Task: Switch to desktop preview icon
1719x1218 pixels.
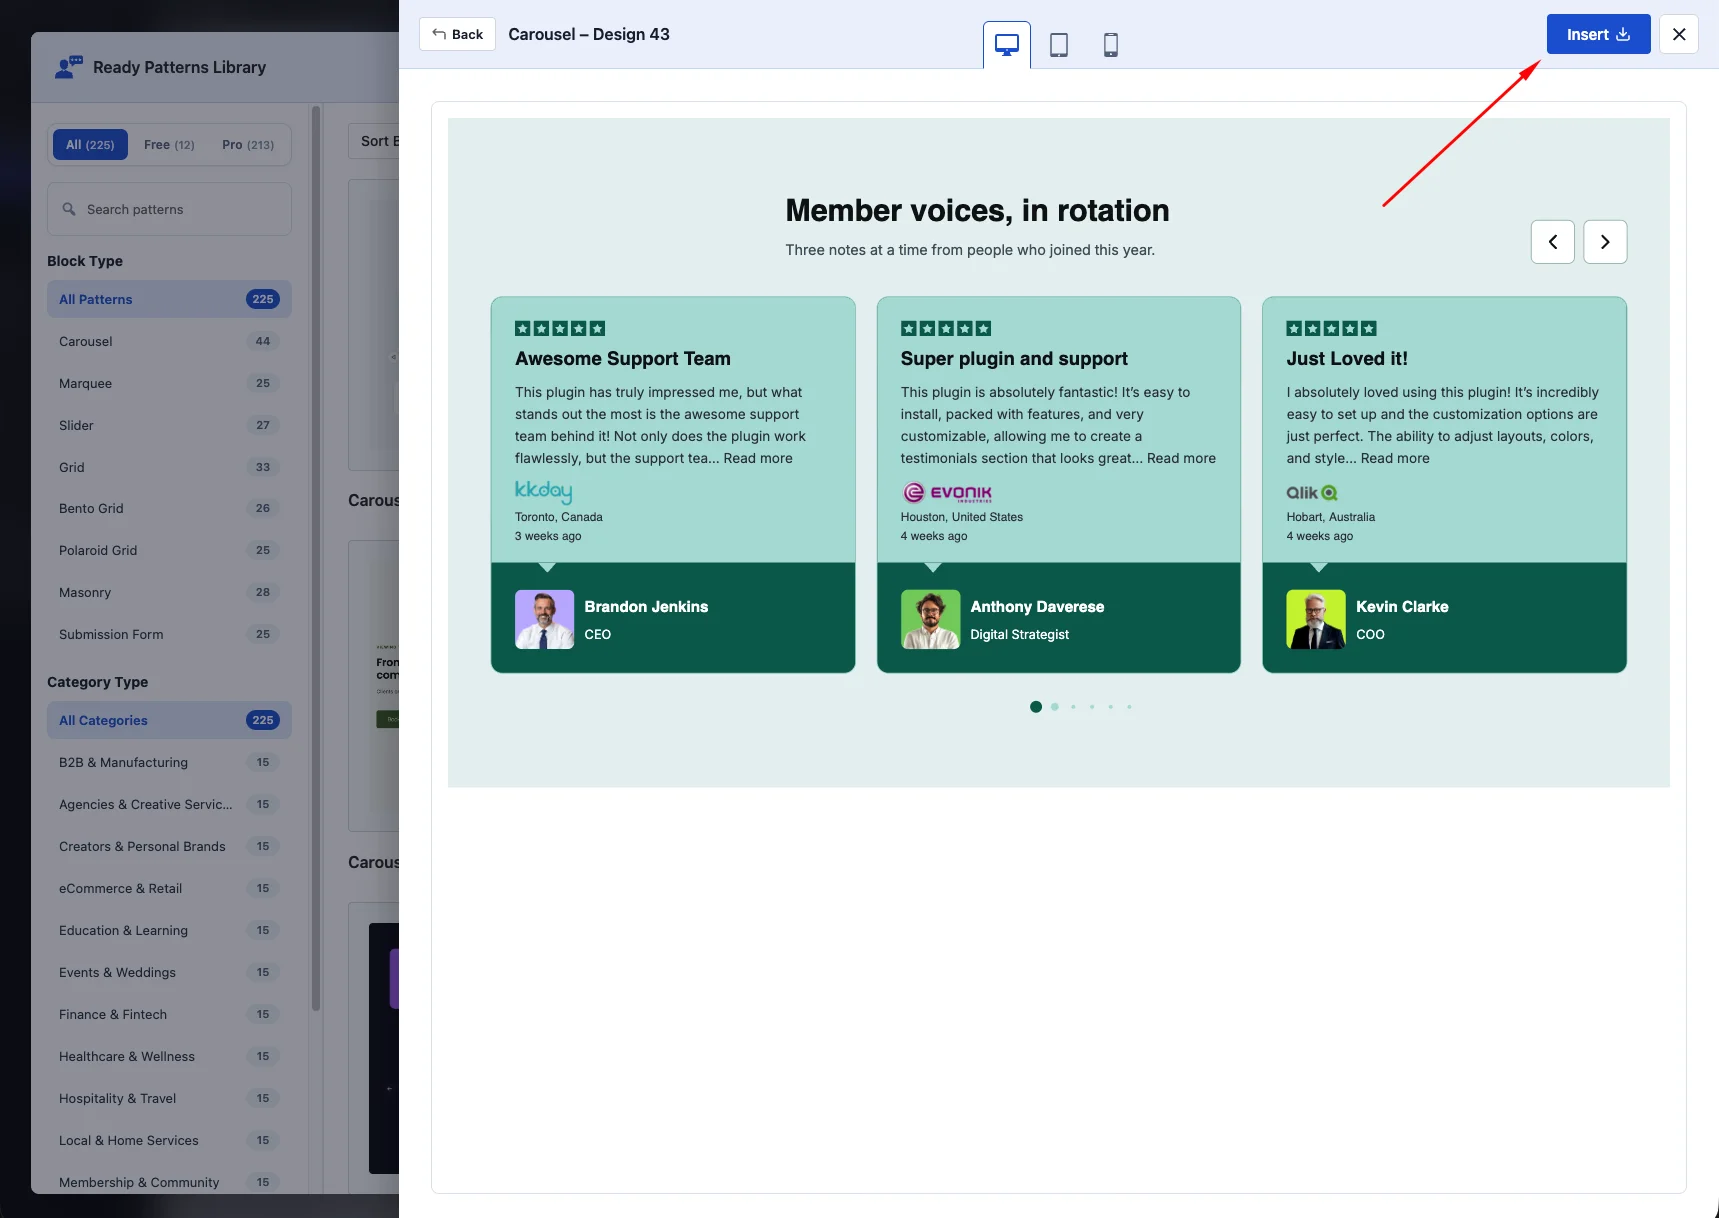Action: [1006, 45]
